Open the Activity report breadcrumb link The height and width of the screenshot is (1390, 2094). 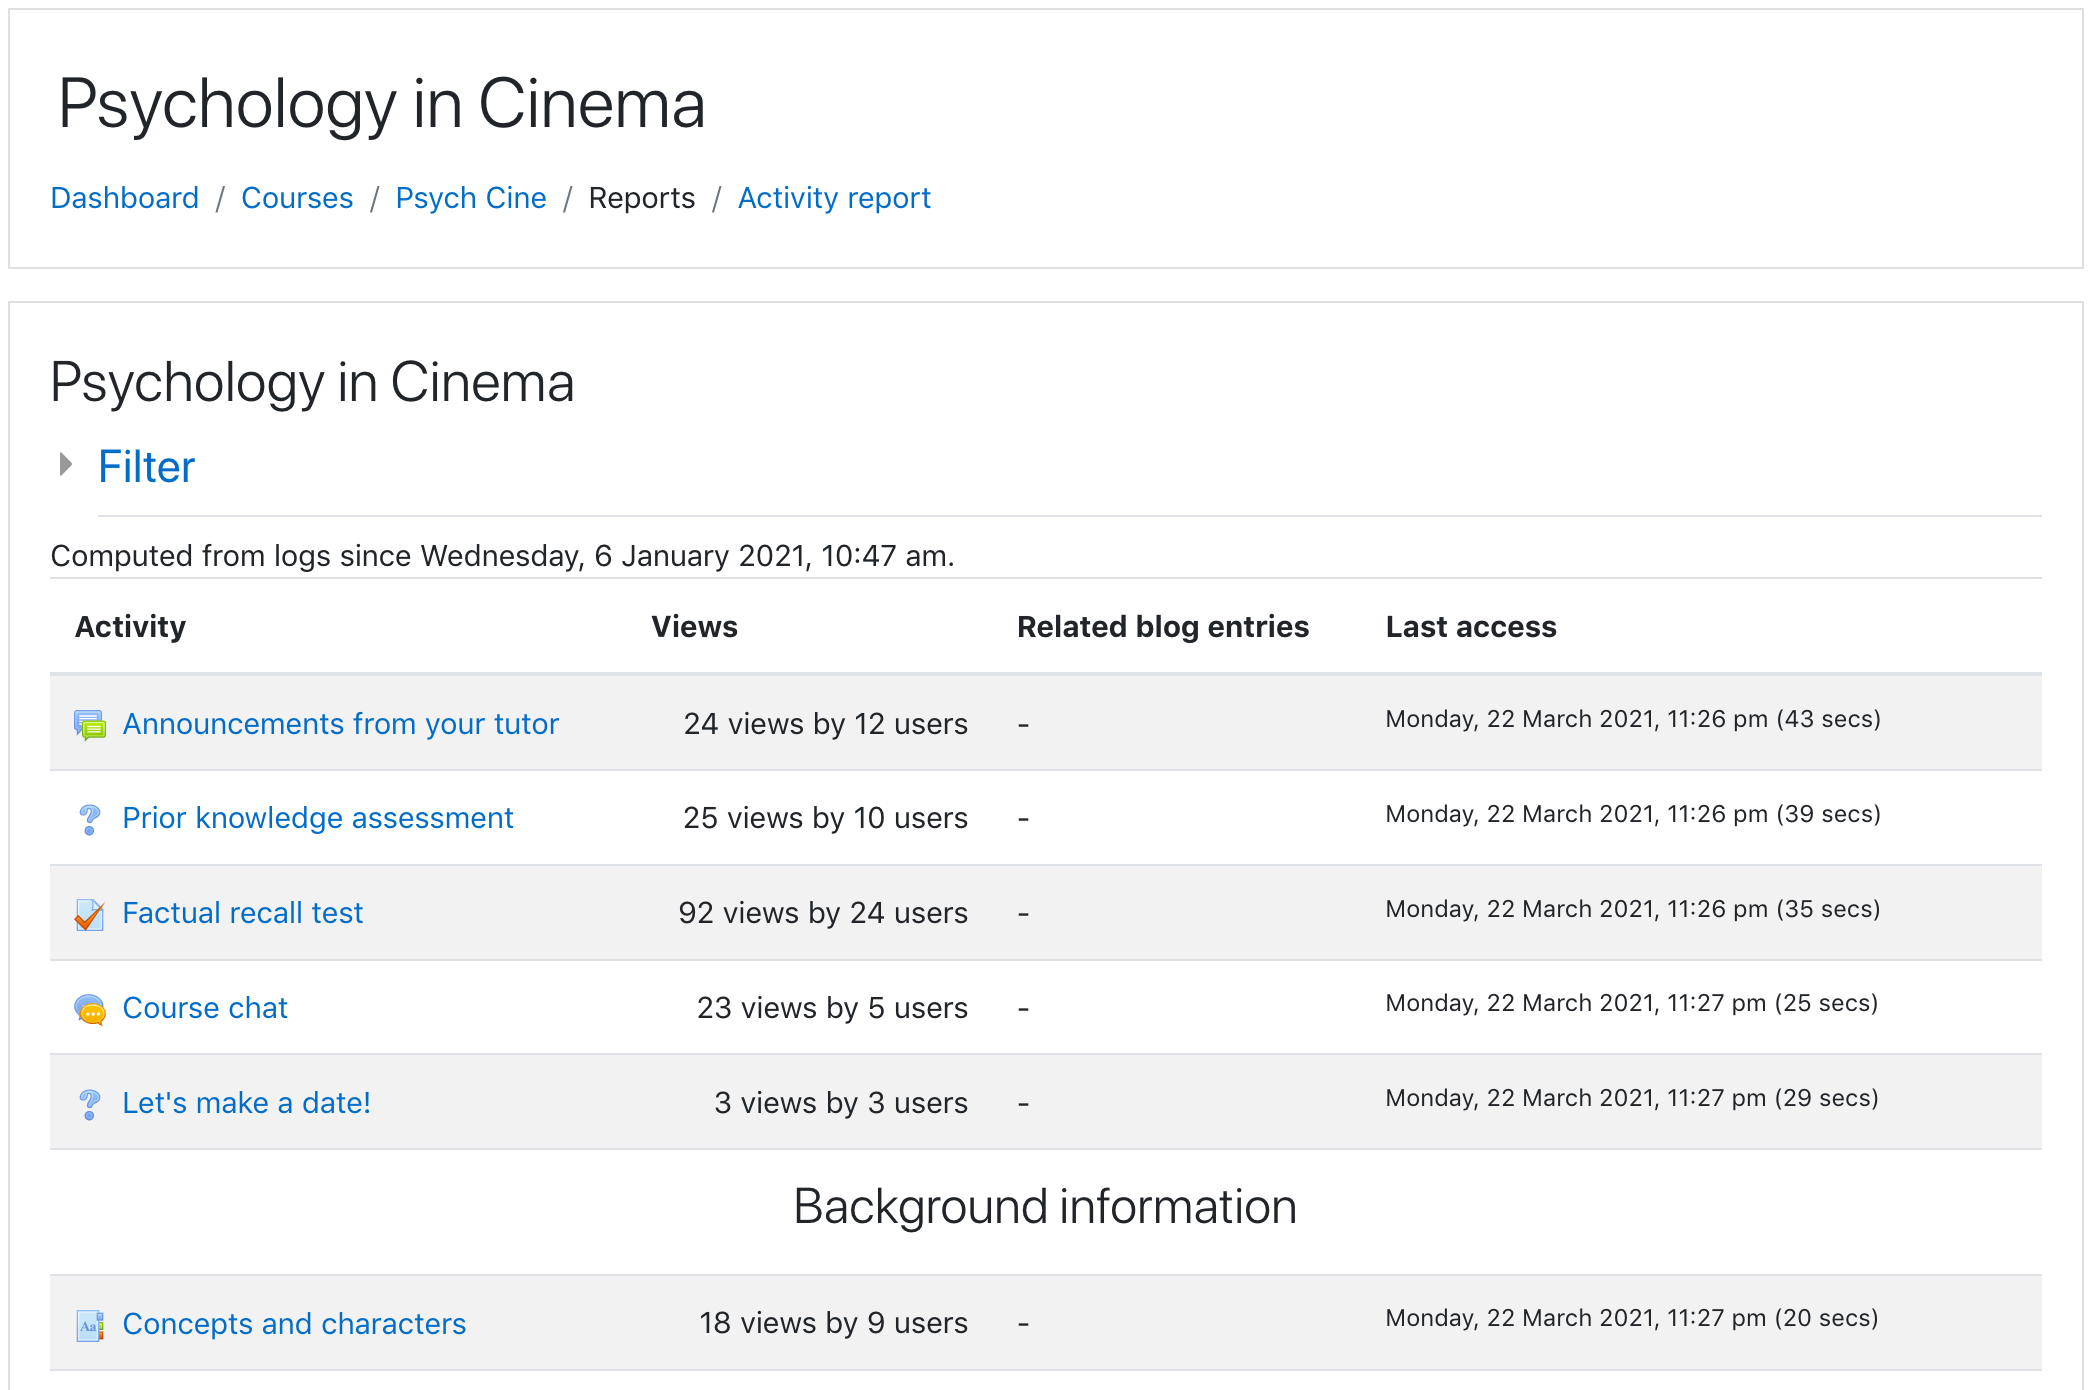pos(834,198)
